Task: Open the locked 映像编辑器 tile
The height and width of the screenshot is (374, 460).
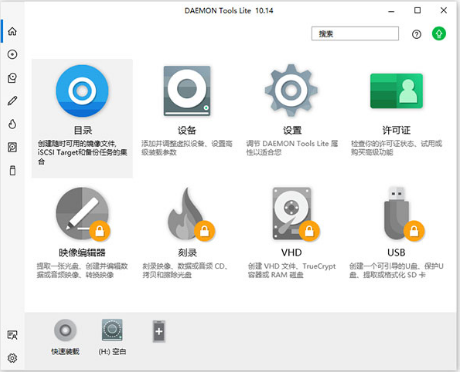Action: point(82,233)
